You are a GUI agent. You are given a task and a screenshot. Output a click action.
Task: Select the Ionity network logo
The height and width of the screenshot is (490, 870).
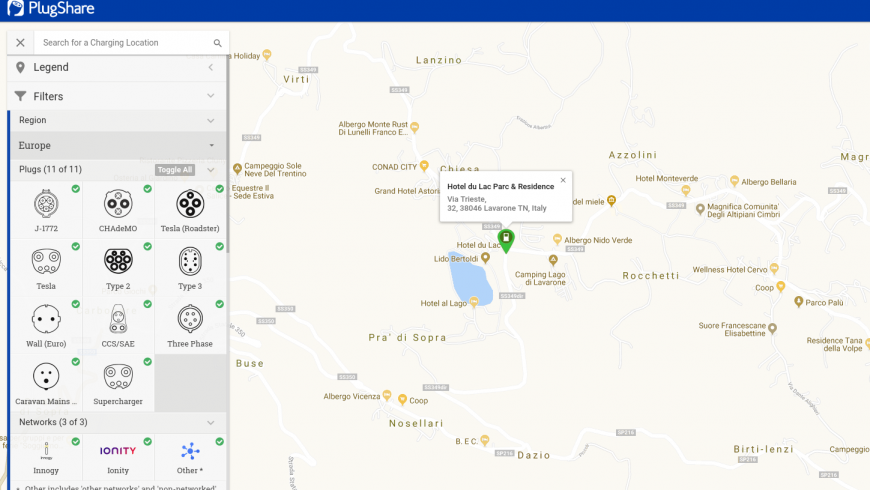[x=118, y=451]
